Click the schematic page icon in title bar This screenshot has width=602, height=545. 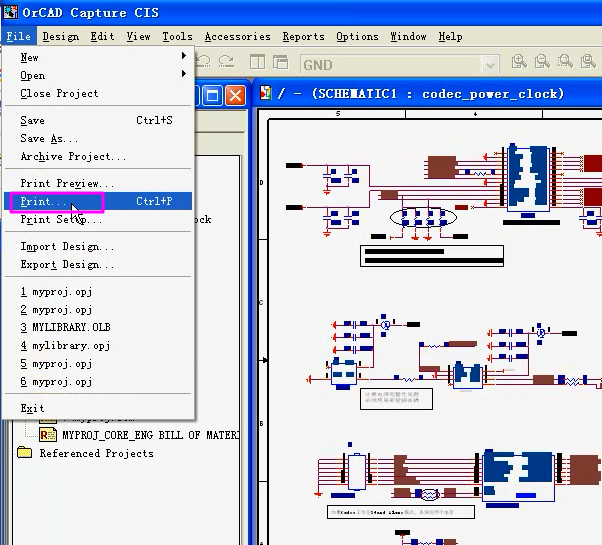(x=267, y=94)
